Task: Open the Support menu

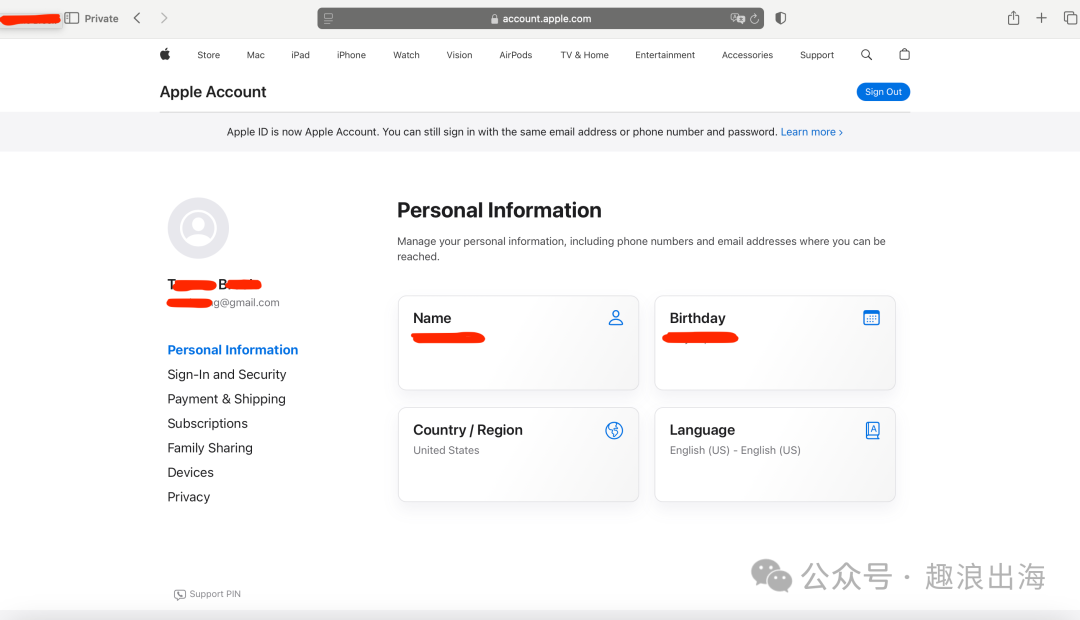Action: coord(817,55)
